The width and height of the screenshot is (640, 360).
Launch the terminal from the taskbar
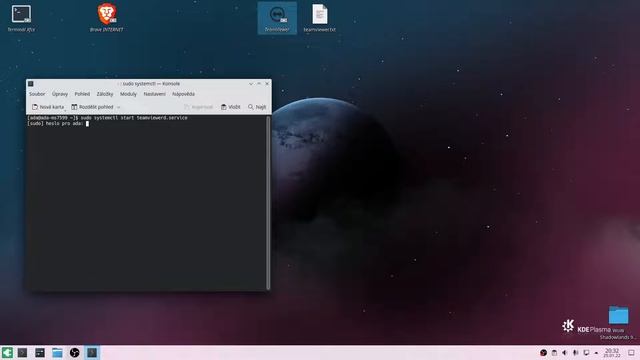pos(22,353)
